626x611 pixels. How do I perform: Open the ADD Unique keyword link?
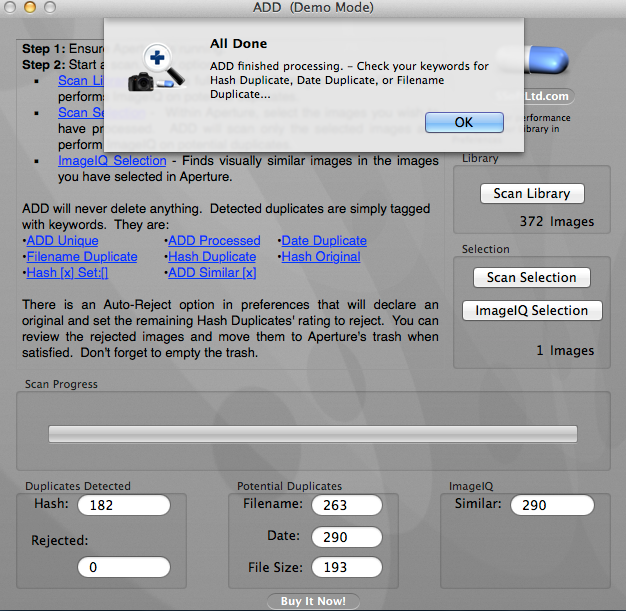[62, 240]
